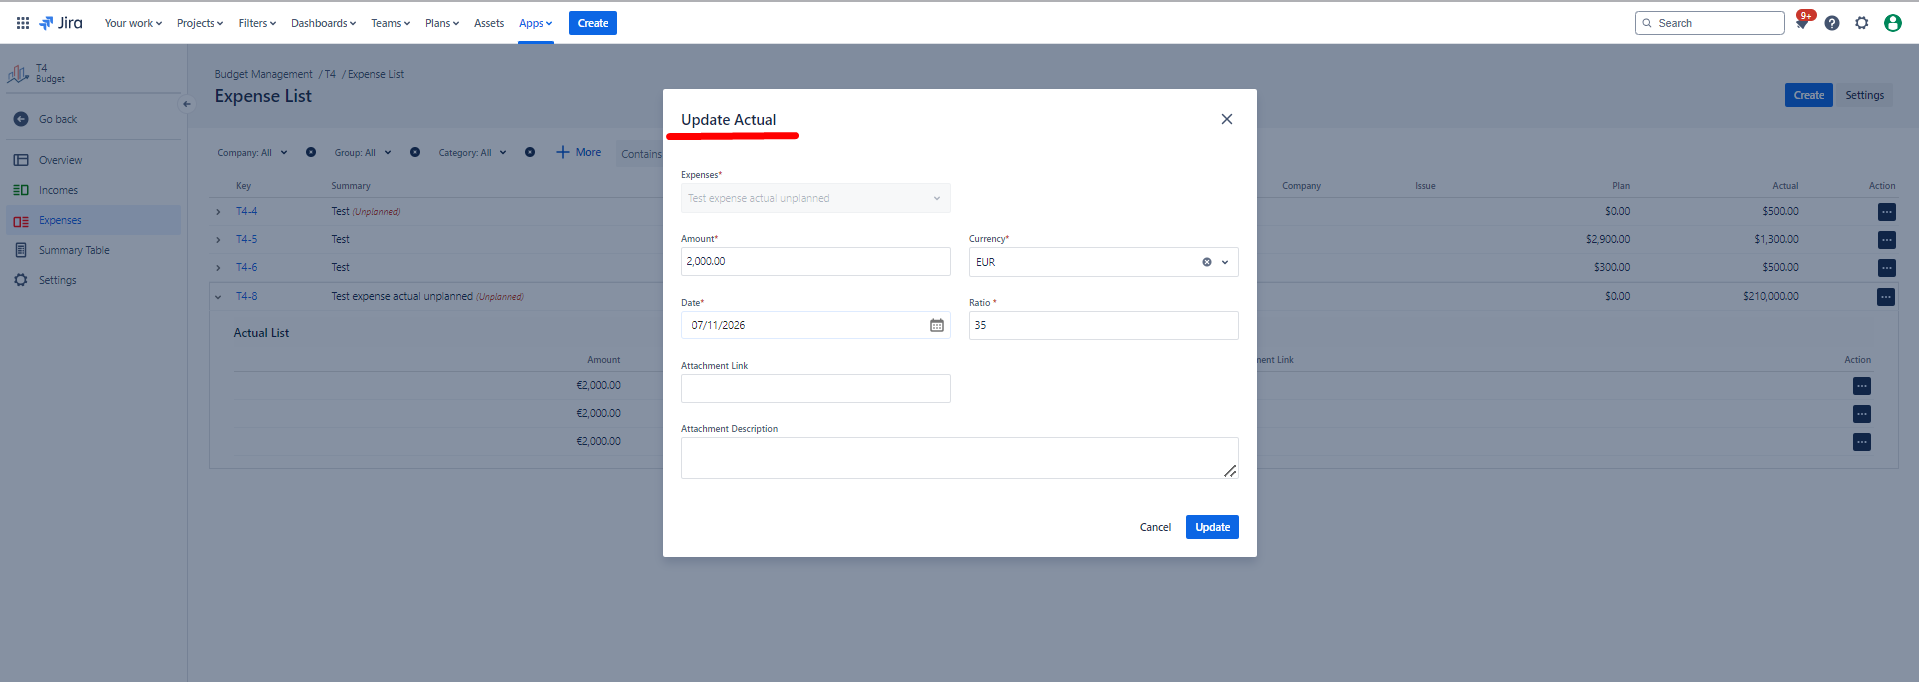
Task: Open action menu for second actual entry
Action: point(1862,414)
